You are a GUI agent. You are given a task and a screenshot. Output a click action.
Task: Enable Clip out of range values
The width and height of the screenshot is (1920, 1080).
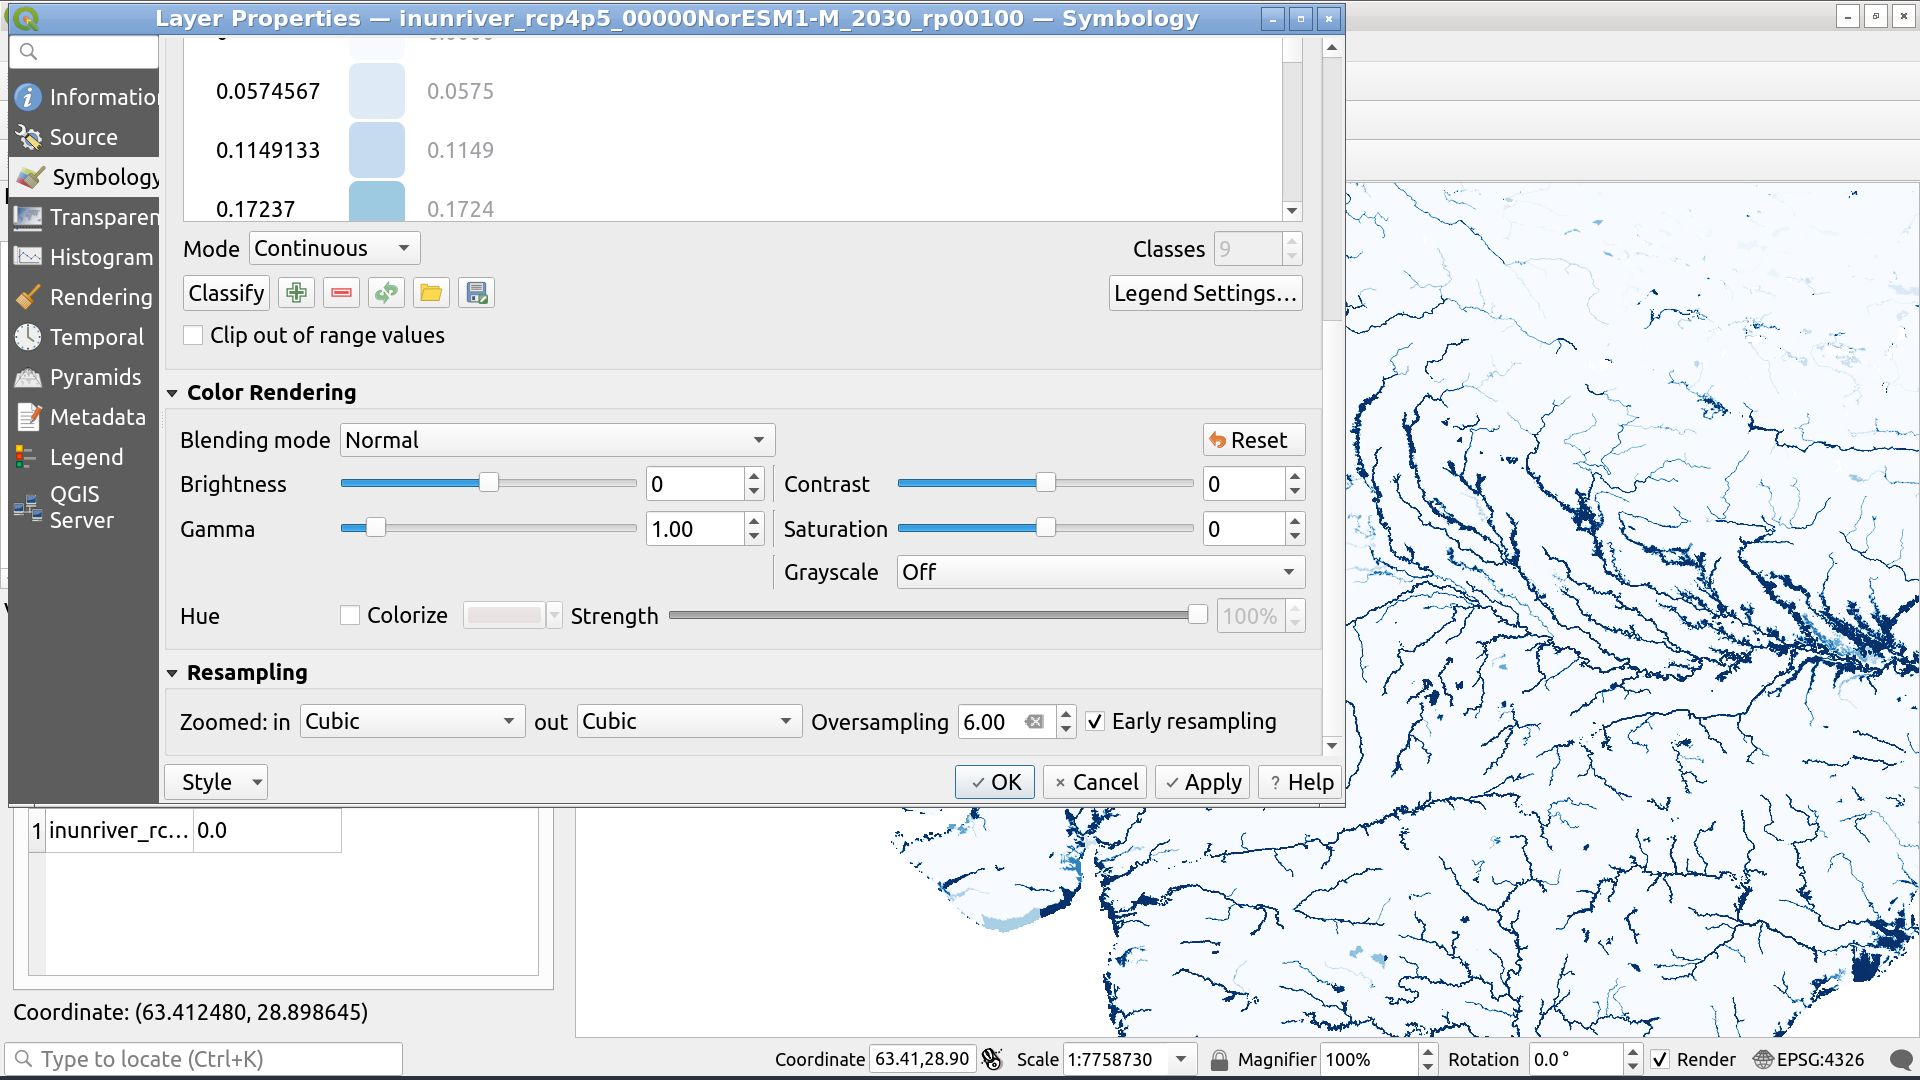192,335
